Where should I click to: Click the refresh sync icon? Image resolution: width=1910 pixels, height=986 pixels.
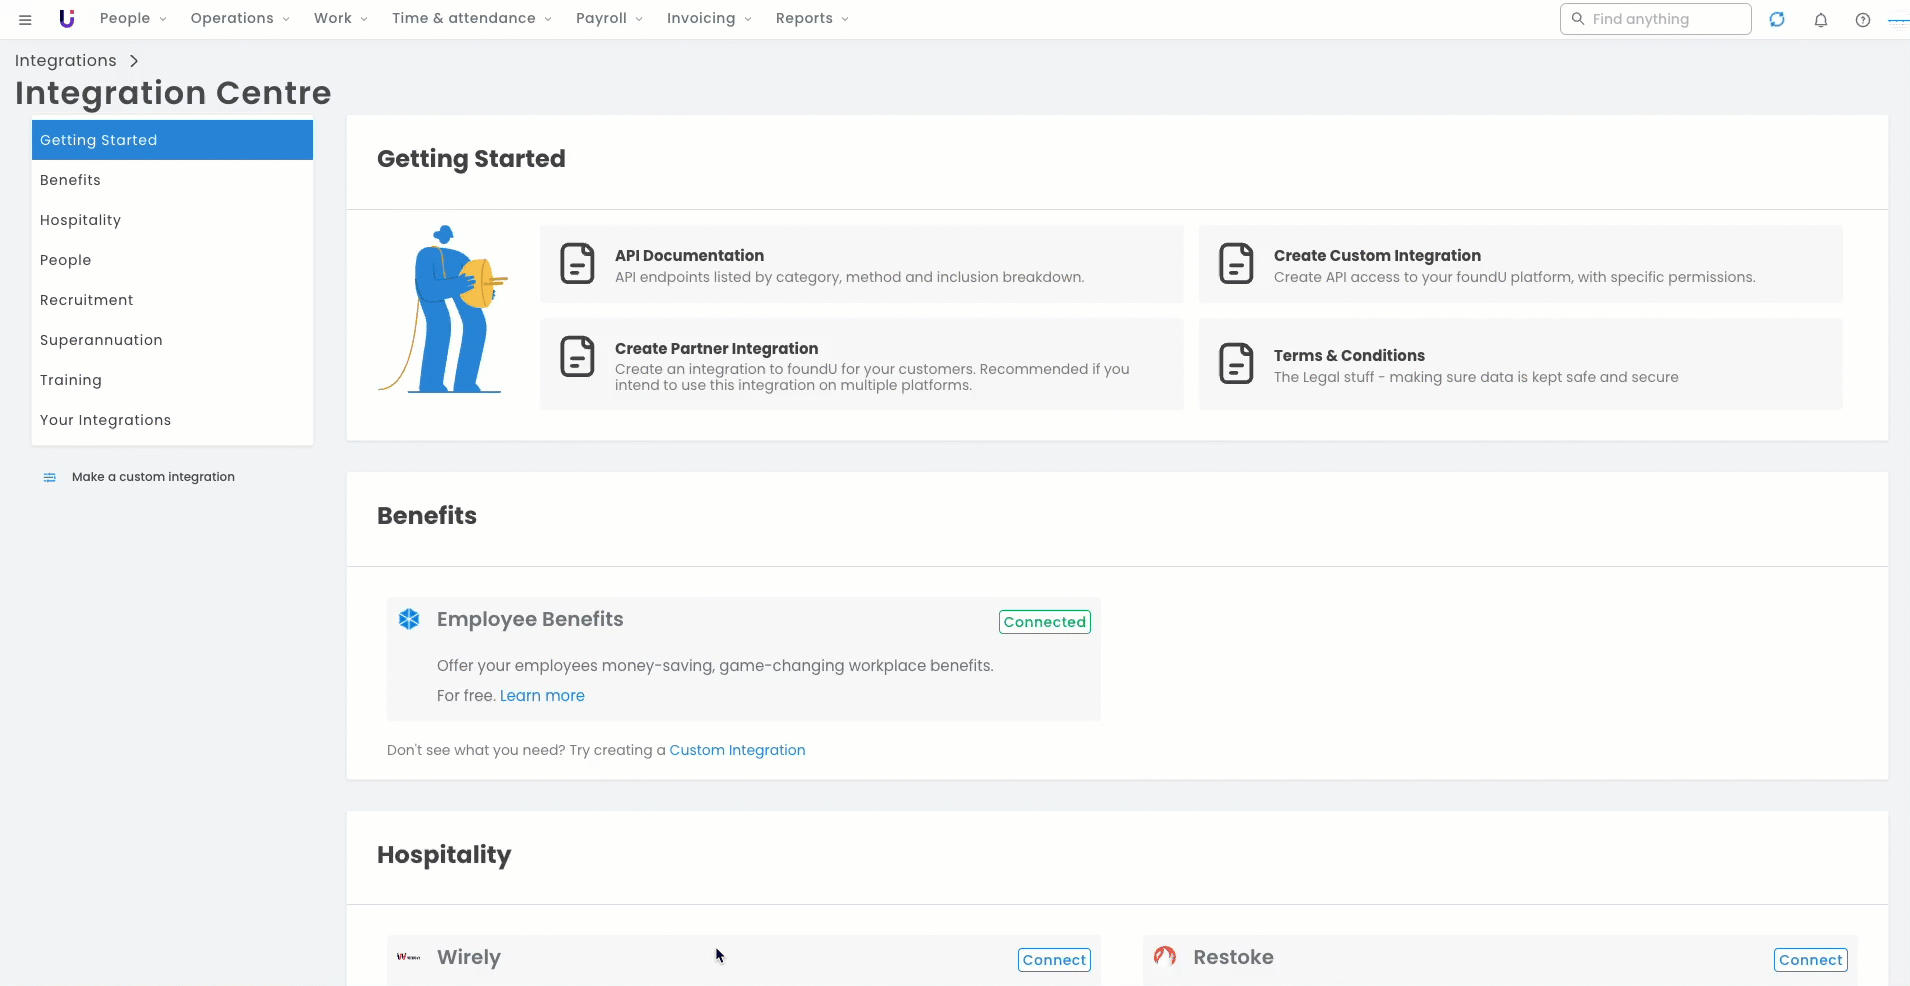pos(1776,19)
